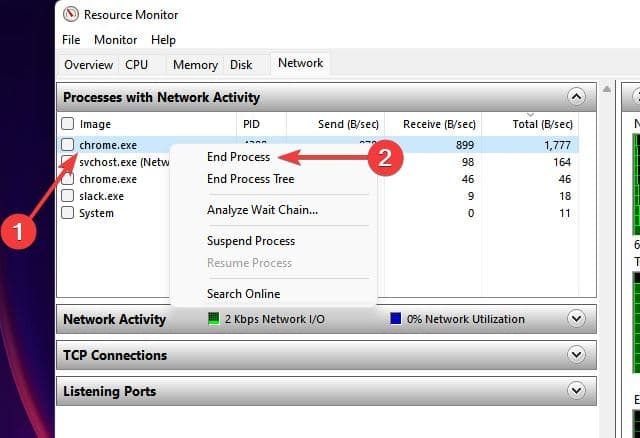
Task: Click Search Online in context menu
Action: pos(243,294)
